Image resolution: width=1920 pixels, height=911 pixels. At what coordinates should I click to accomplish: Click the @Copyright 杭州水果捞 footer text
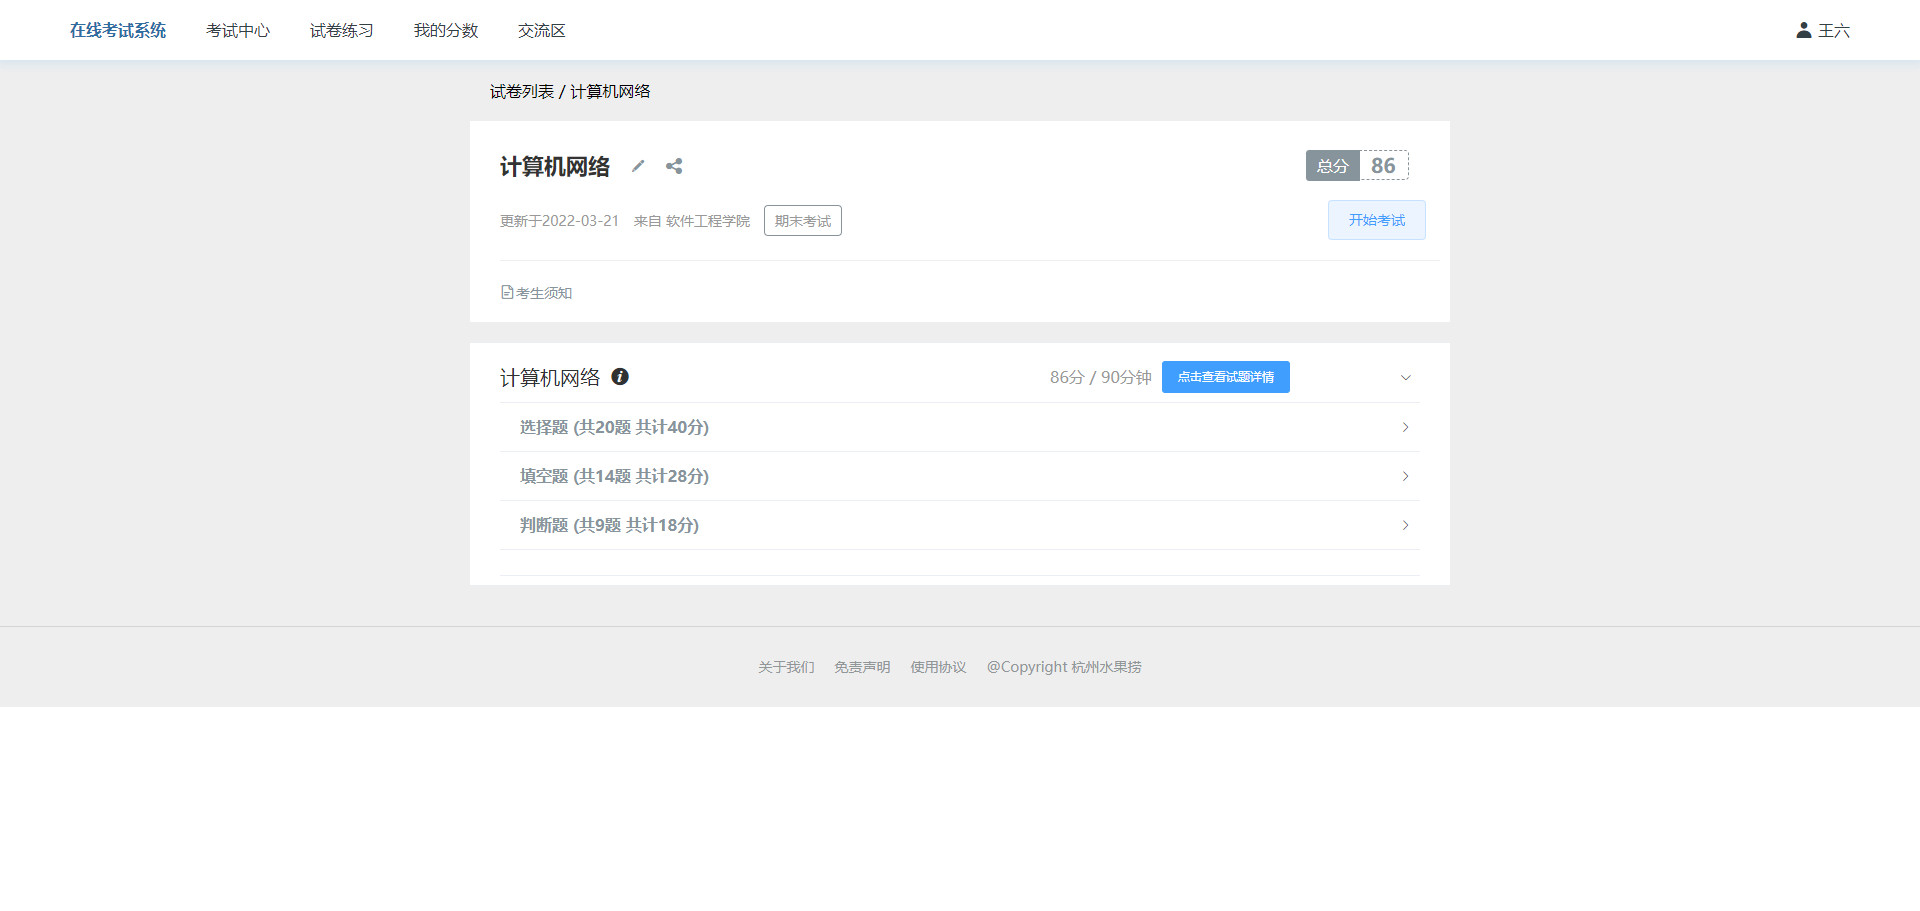click(x=1064, y=667)
